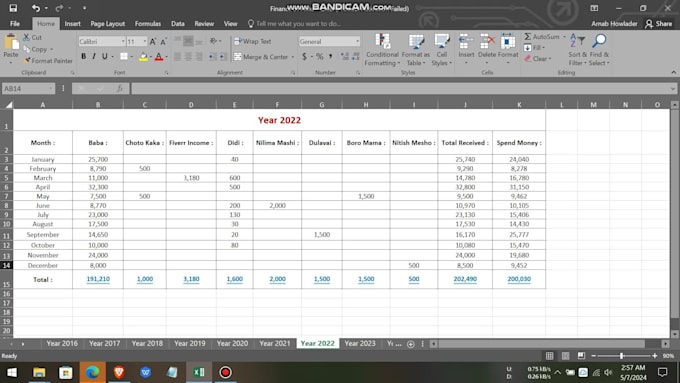Toggle Merge & Center

tap(261, 56)
